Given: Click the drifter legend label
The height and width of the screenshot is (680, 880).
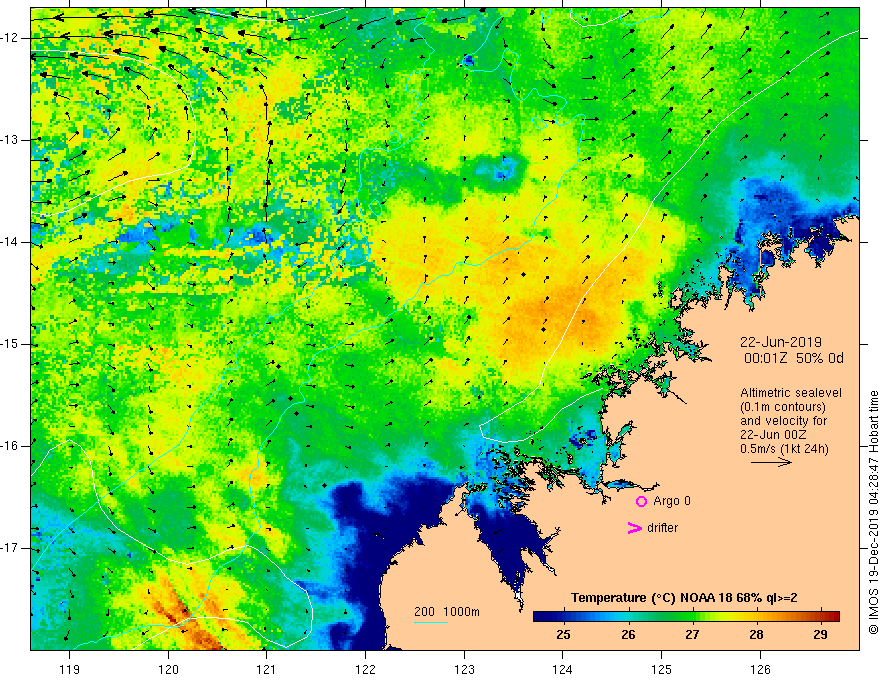Looking at the screenshot, I should [x=662, y=528].
